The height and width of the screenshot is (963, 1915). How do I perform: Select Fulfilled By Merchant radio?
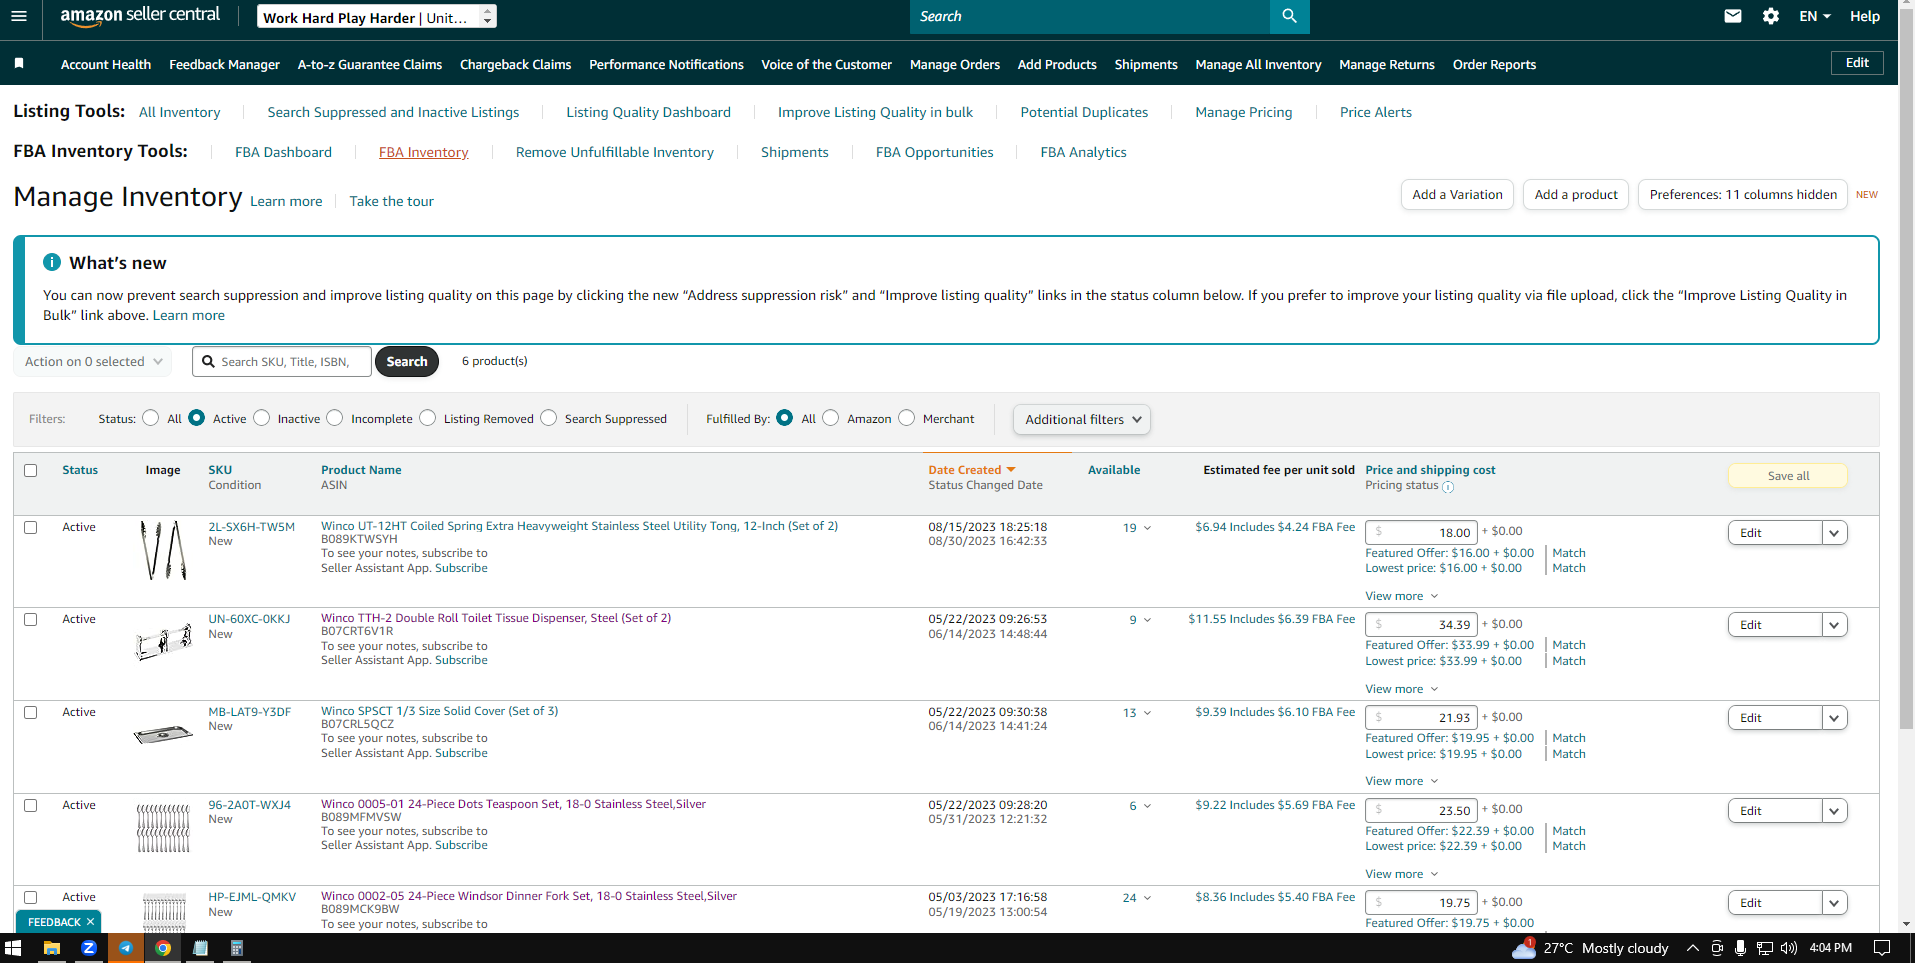tap(906, 418)
